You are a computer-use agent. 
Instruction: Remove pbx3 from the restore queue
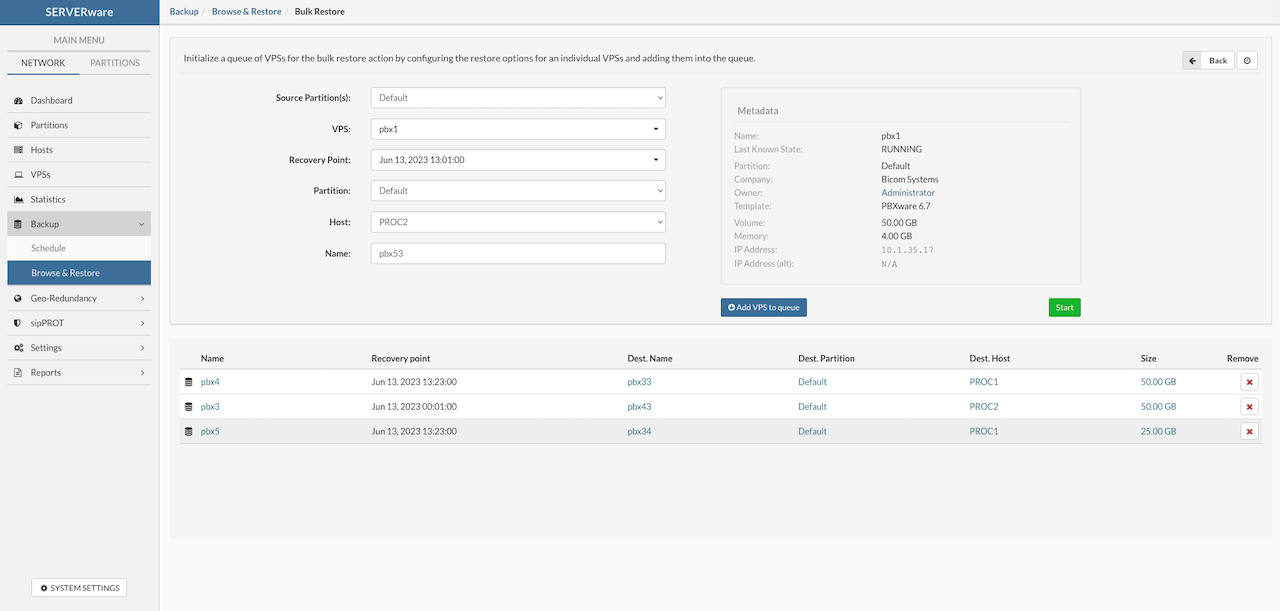click(1249, 407)
